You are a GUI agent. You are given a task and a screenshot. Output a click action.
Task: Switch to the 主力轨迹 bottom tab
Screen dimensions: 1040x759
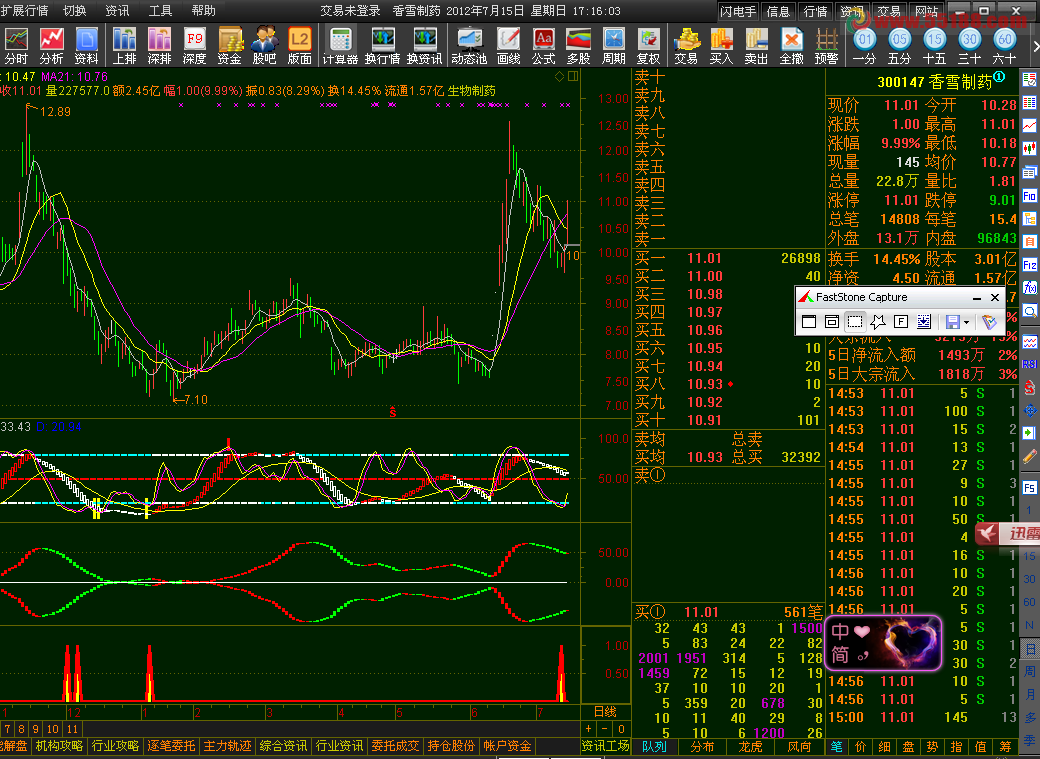(x=228, y=746)
